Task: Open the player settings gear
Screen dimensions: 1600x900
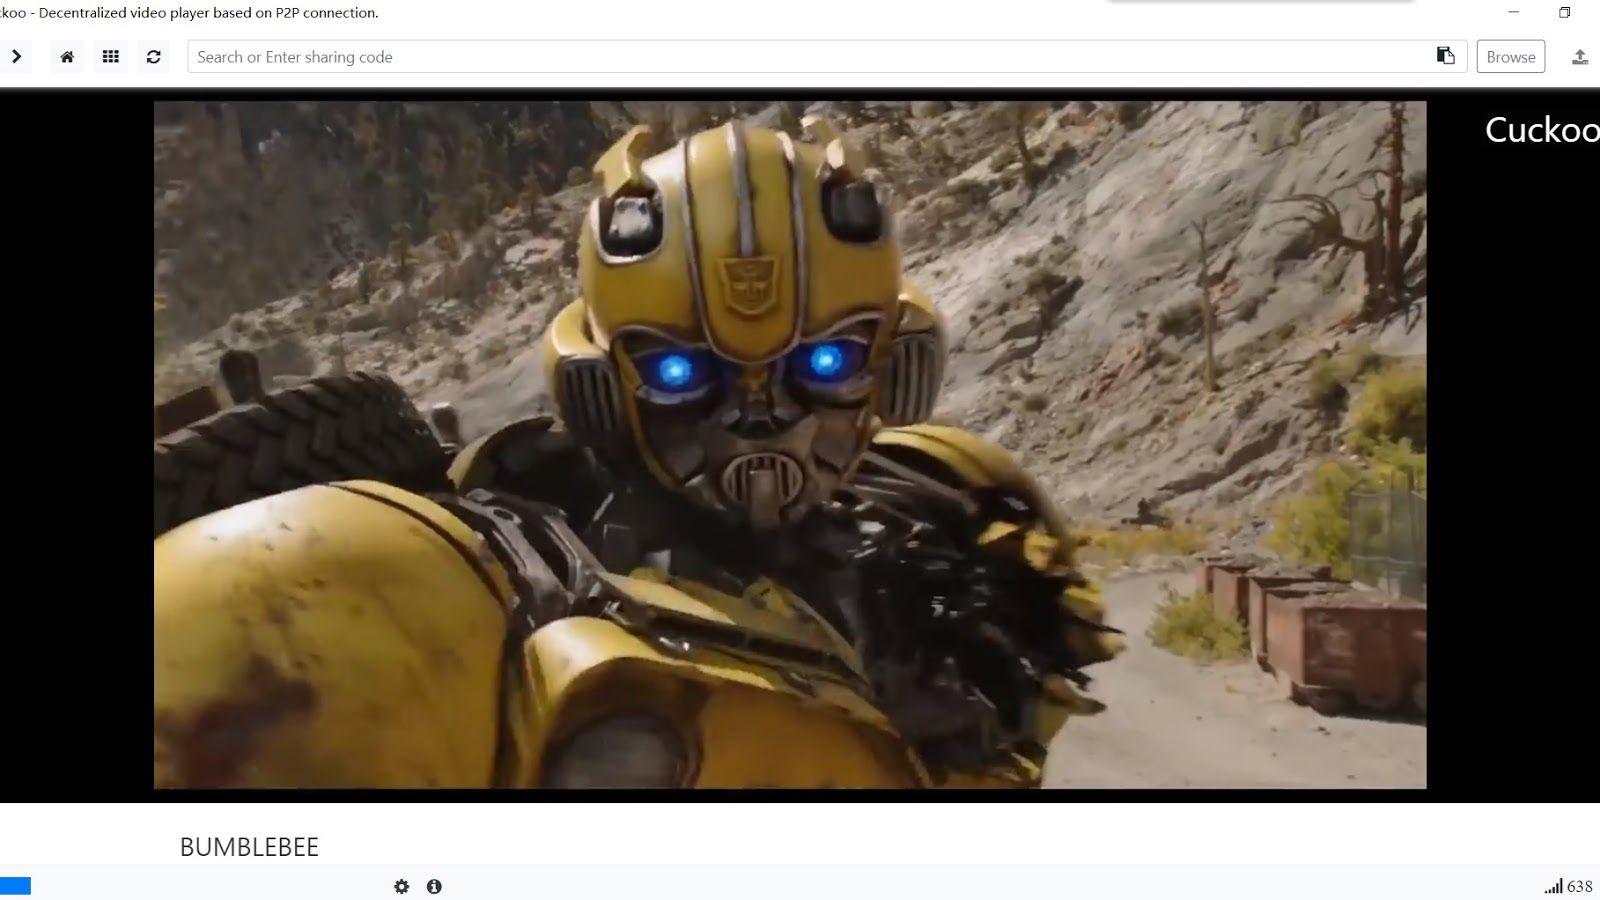Action: 402,886
